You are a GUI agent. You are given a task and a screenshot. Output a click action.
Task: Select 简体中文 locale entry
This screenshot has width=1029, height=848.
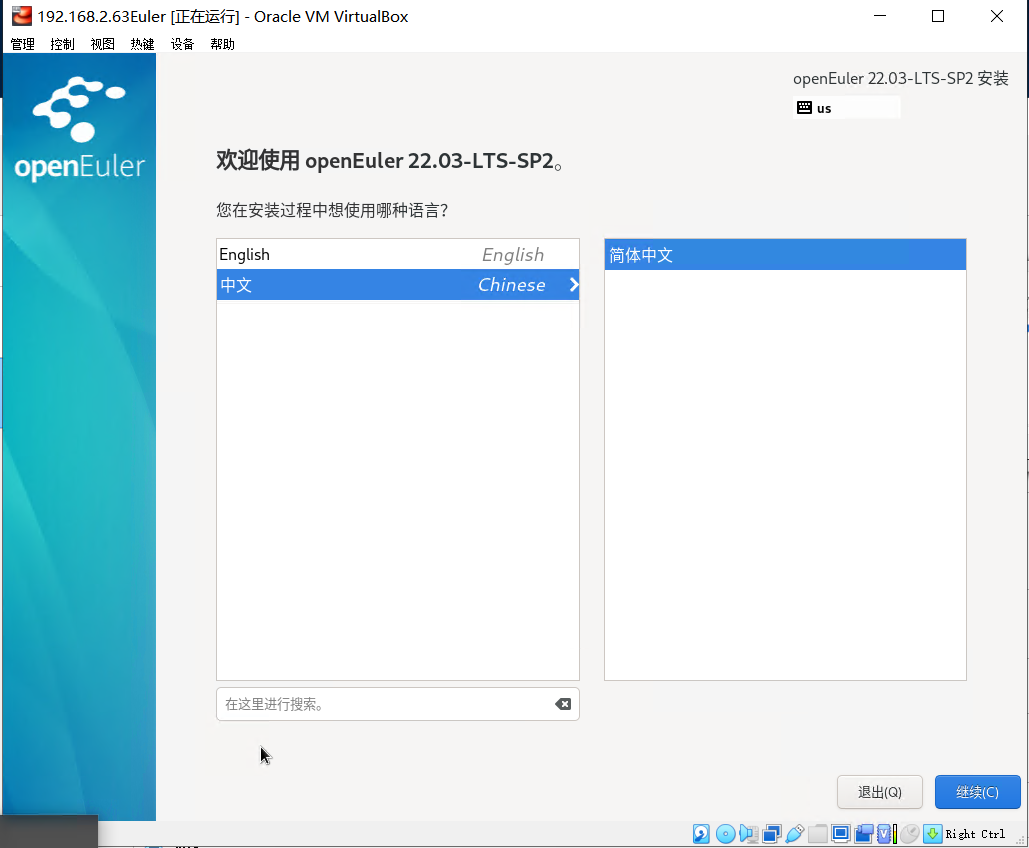pos(785,255)
